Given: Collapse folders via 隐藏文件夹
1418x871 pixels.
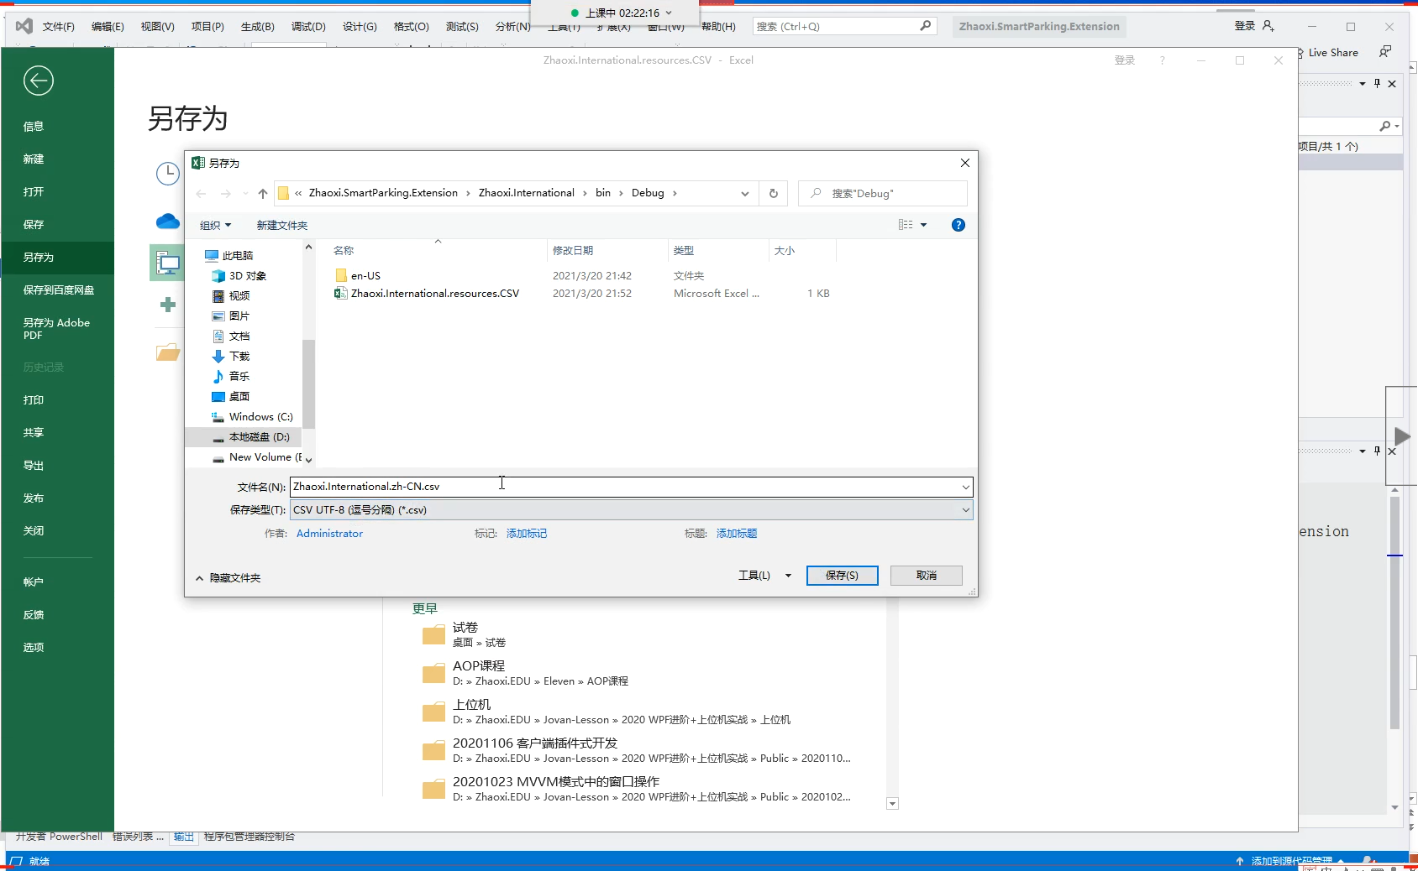Looking at the screenshot, I should [x=228, y=578].
